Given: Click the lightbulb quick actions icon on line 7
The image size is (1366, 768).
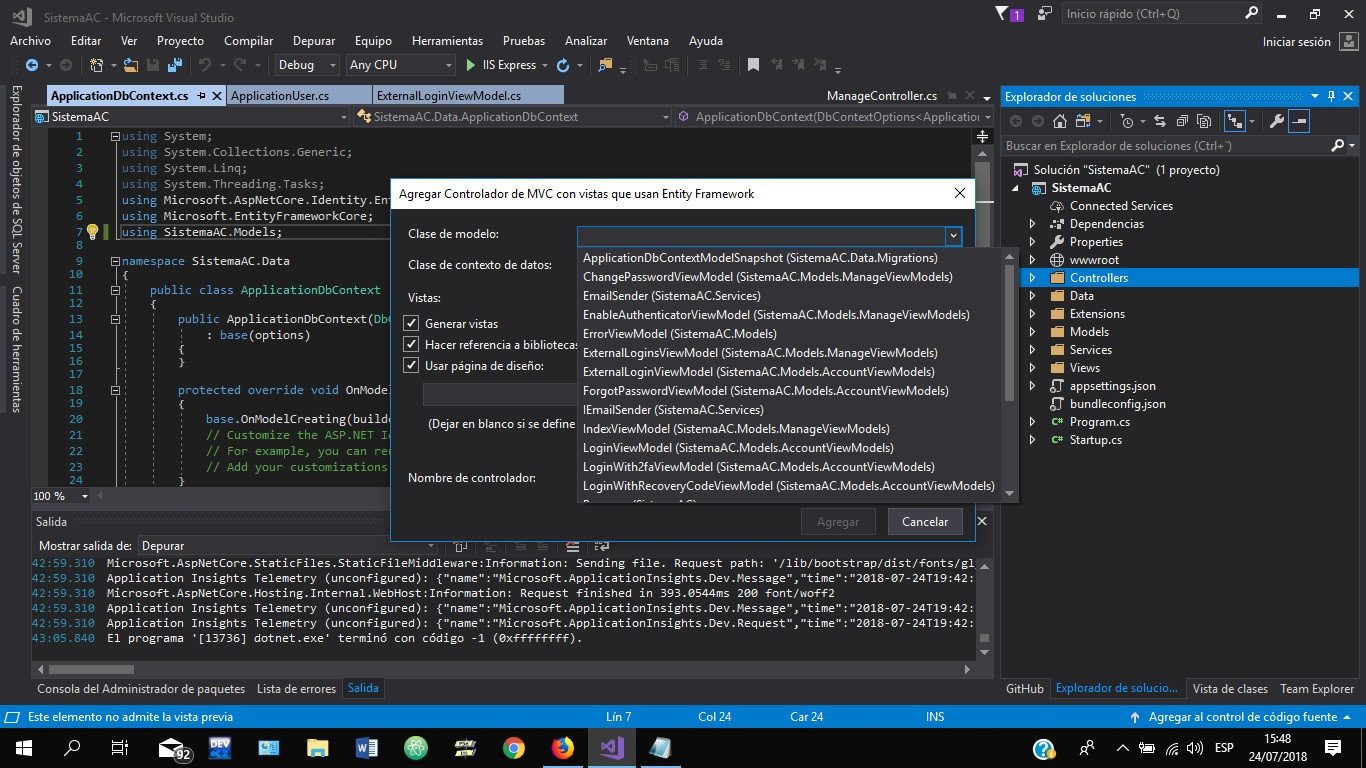Looking at the screenshot, I should click(92, 232).
